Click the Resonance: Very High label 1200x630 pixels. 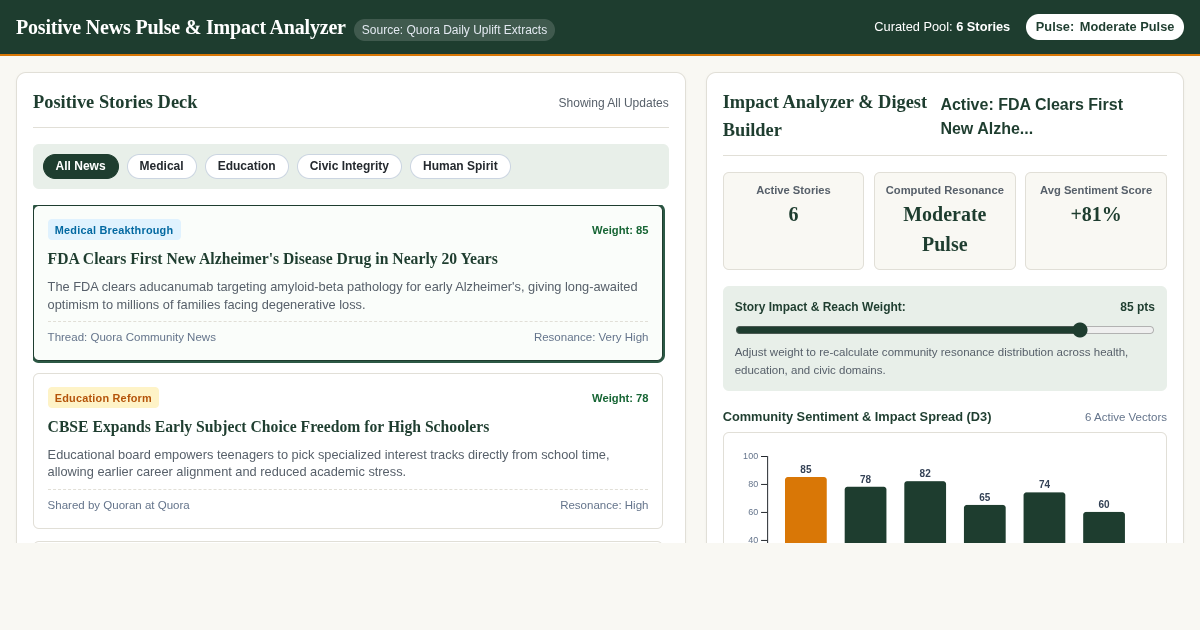point(591,337)
